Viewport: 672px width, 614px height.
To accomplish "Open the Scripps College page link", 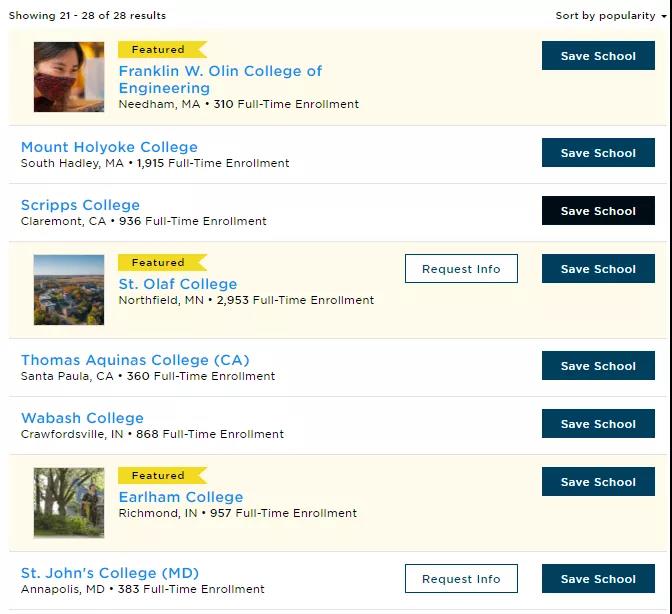I will 80,205.
